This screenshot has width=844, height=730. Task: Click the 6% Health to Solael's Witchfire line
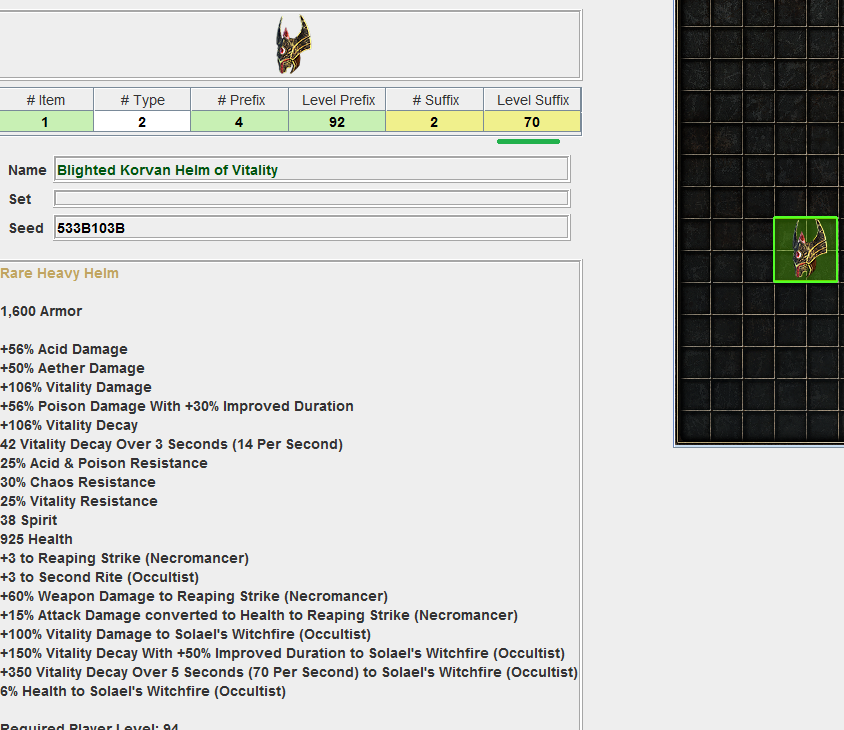pos(143,691)
